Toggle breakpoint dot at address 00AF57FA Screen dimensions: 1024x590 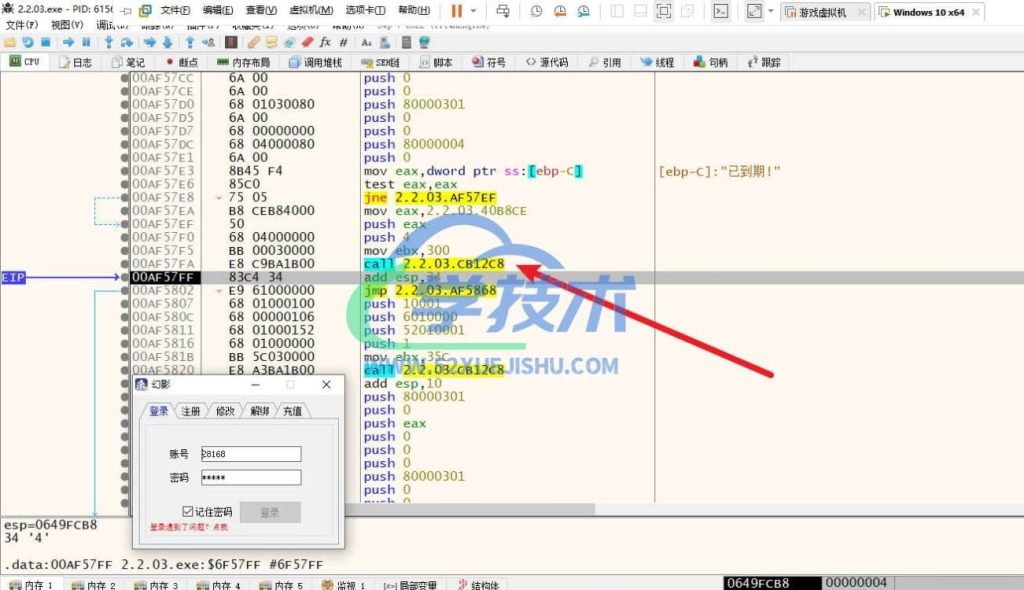coord(125,263)
